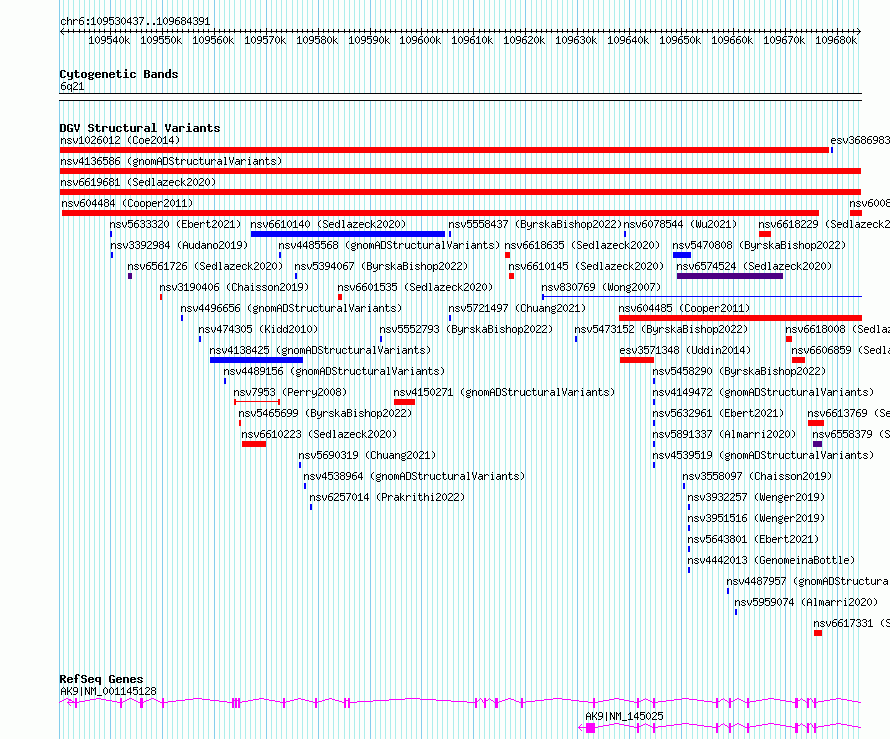Open nsv830769 (Wong2007) variant

601,287
